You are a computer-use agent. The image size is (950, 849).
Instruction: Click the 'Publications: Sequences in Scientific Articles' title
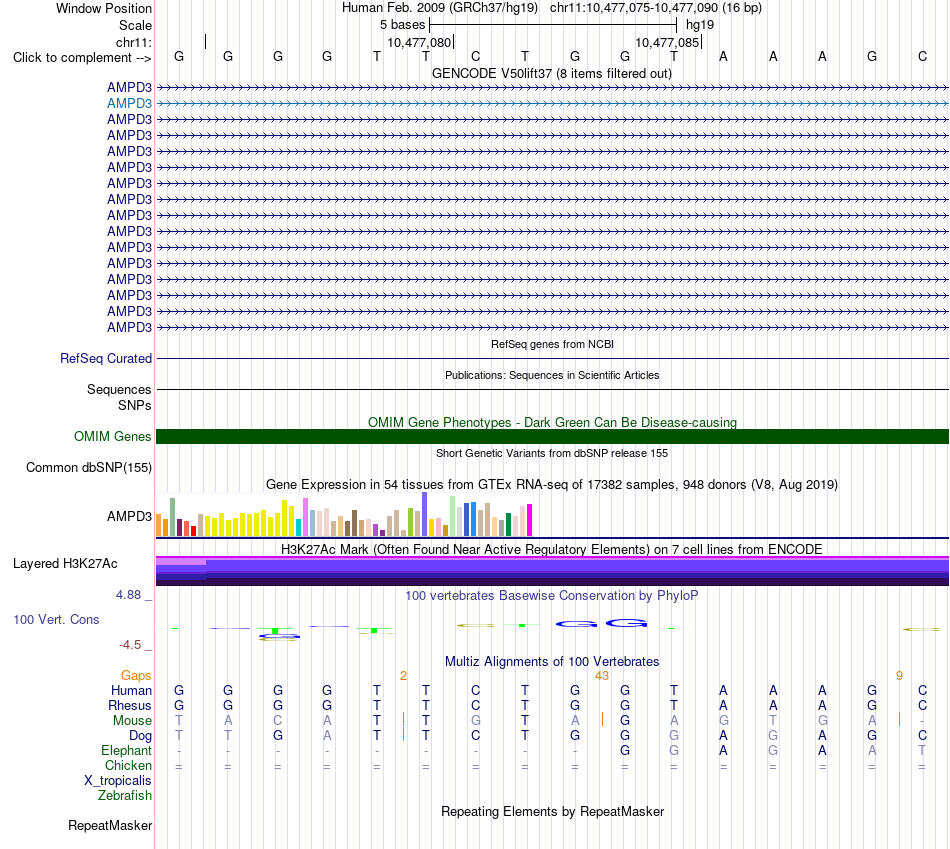coord(552,375)
